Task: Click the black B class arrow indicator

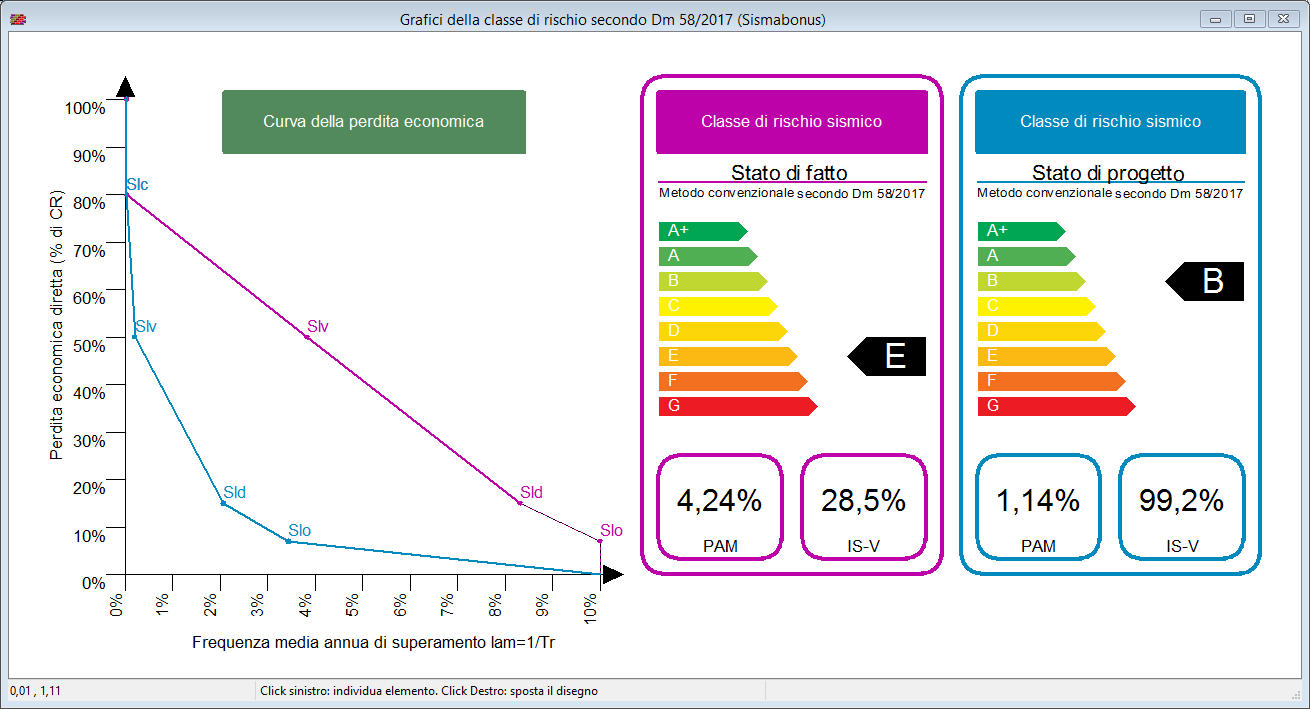Action: pyautogui.click(x=1207, y=282)
